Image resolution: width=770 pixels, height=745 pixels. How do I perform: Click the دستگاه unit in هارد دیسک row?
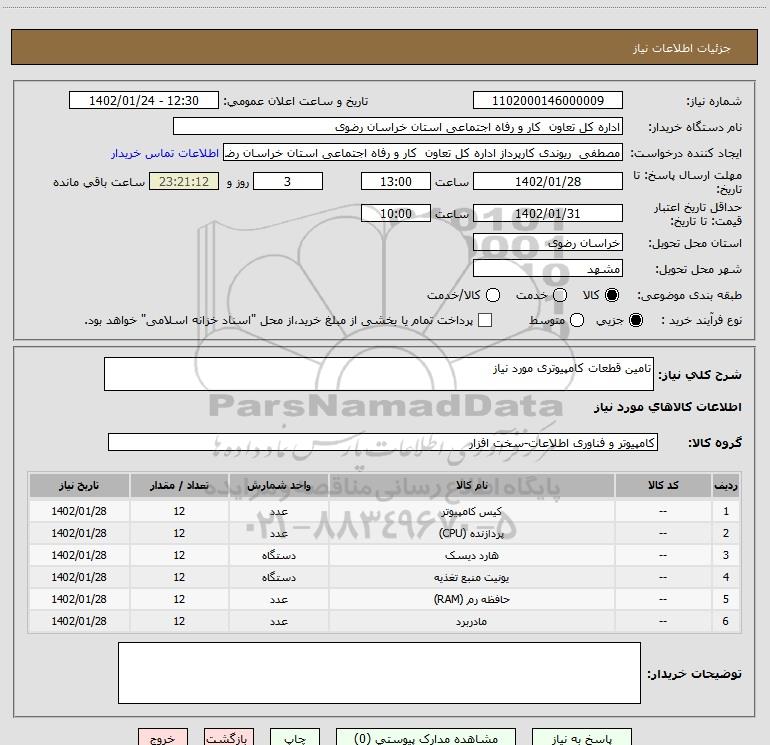278,555
